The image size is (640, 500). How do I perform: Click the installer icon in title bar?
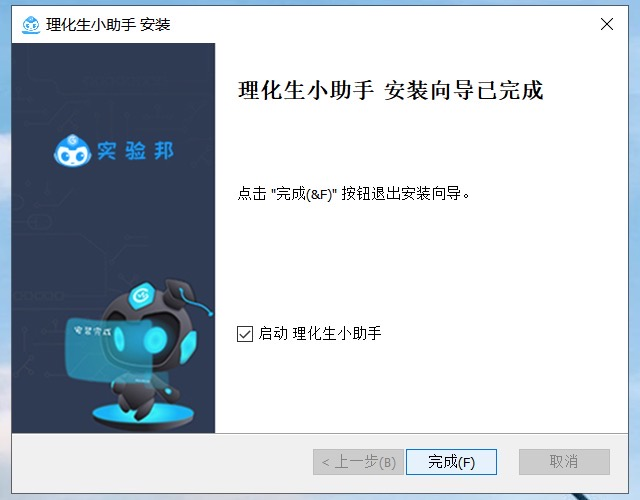[31, 25]
